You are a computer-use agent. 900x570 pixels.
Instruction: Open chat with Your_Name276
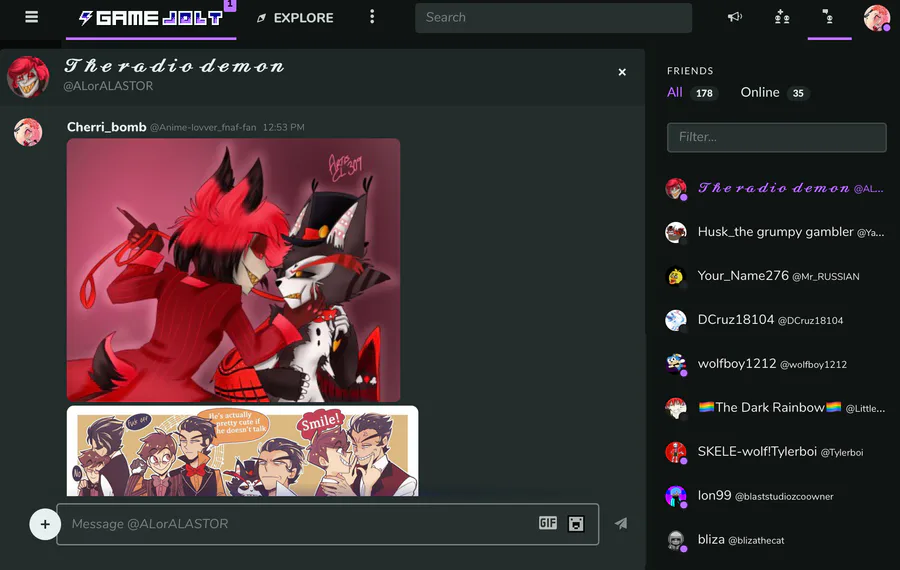point(775,276)
